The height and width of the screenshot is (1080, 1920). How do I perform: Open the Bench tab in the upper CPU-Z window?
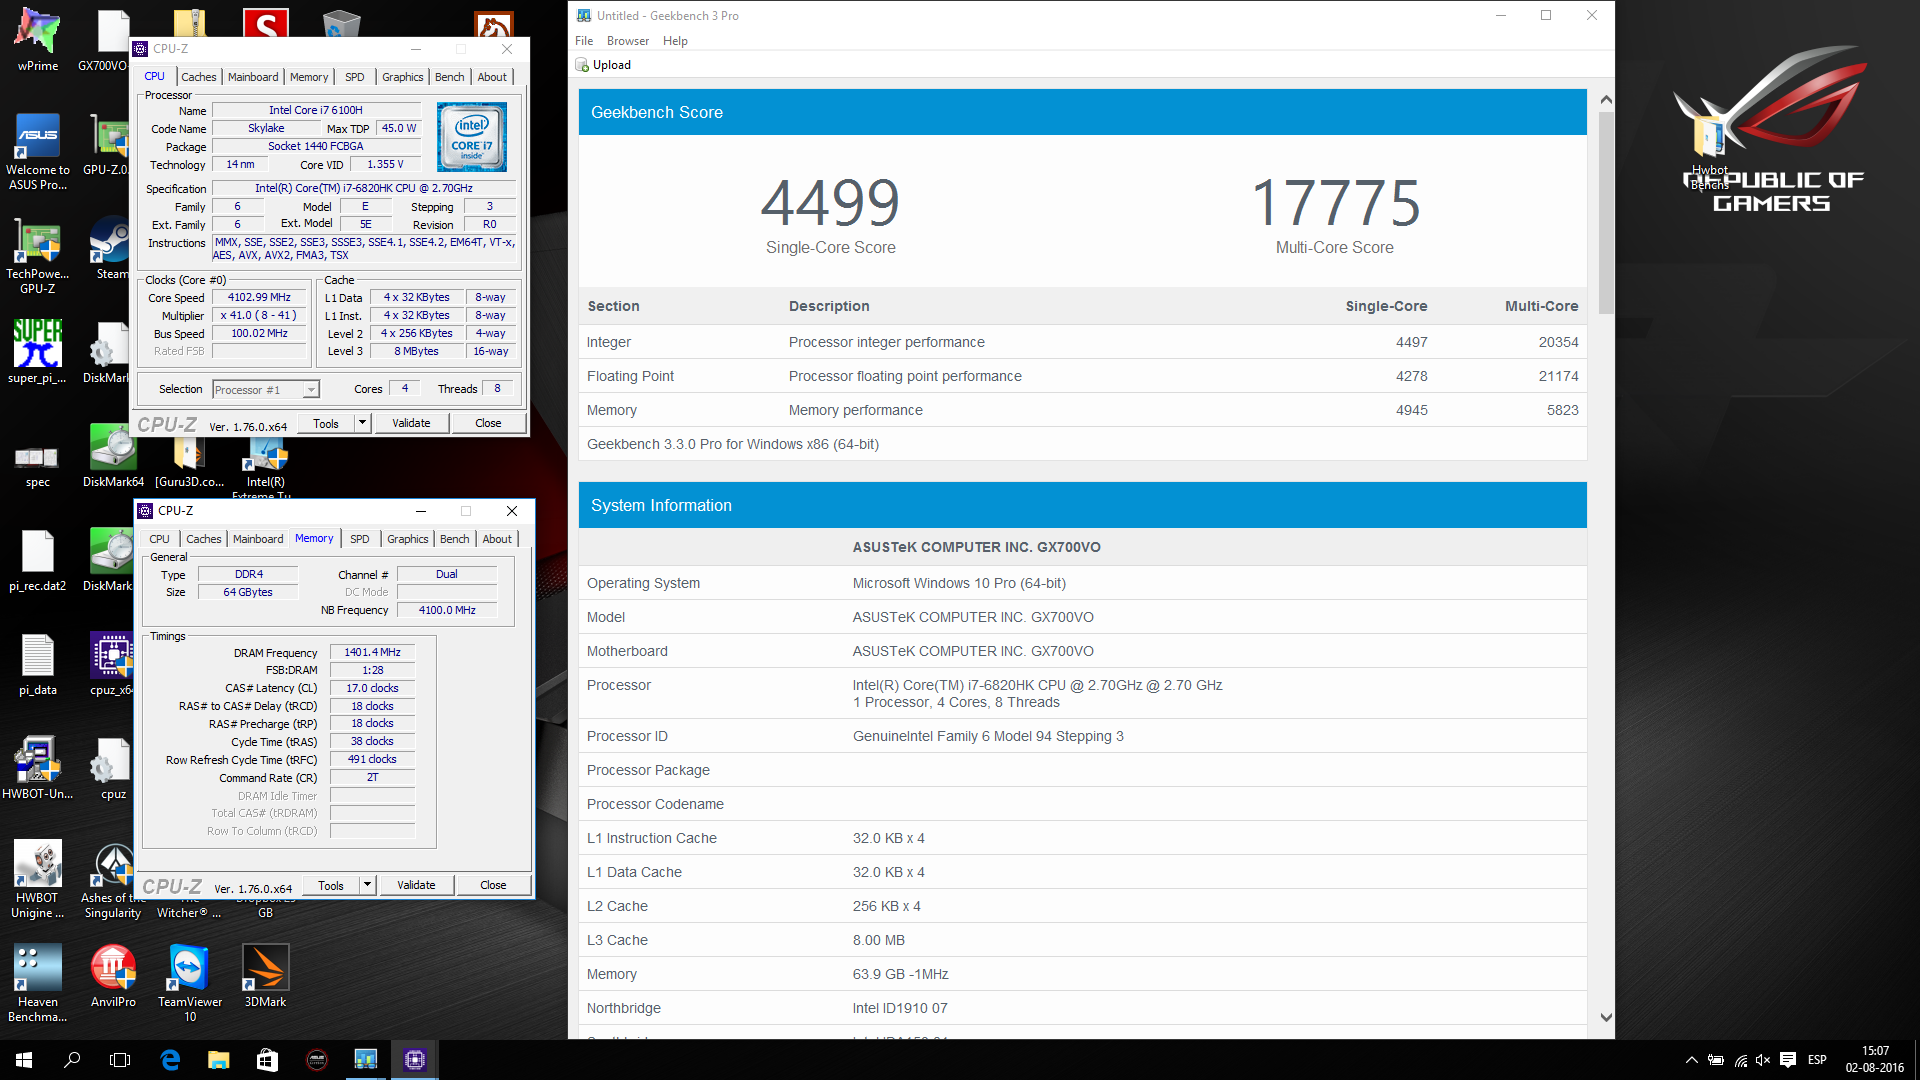pos(449,77)
